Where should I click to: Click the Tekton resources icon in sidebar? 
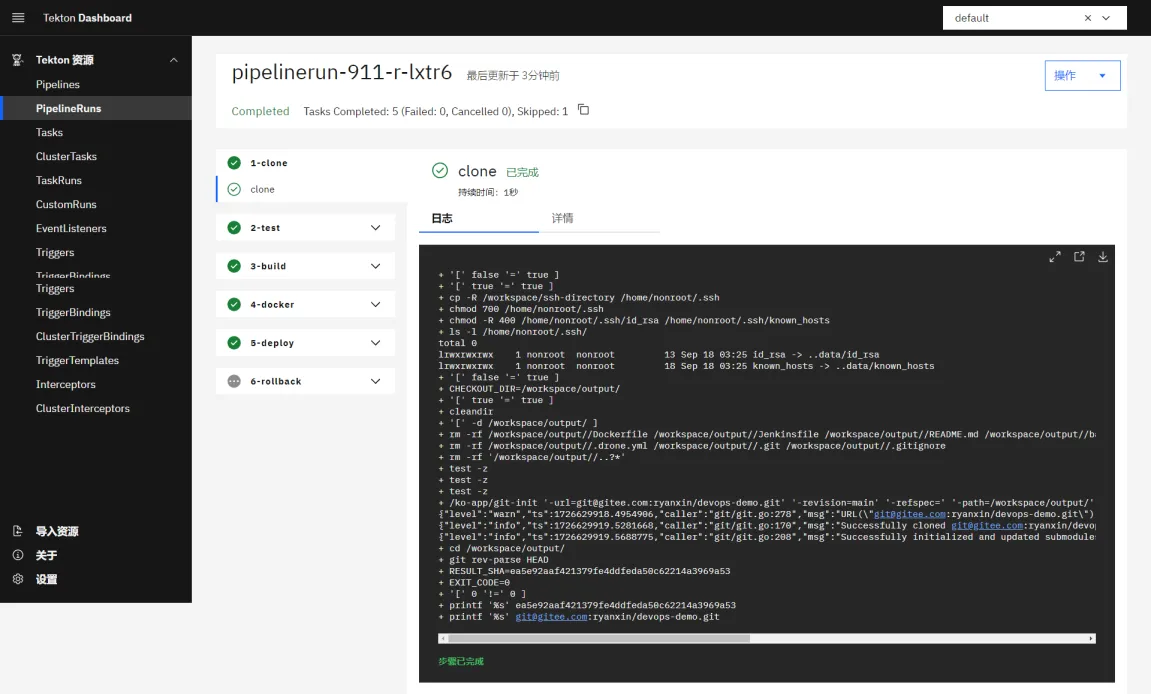tap(18, 59)
